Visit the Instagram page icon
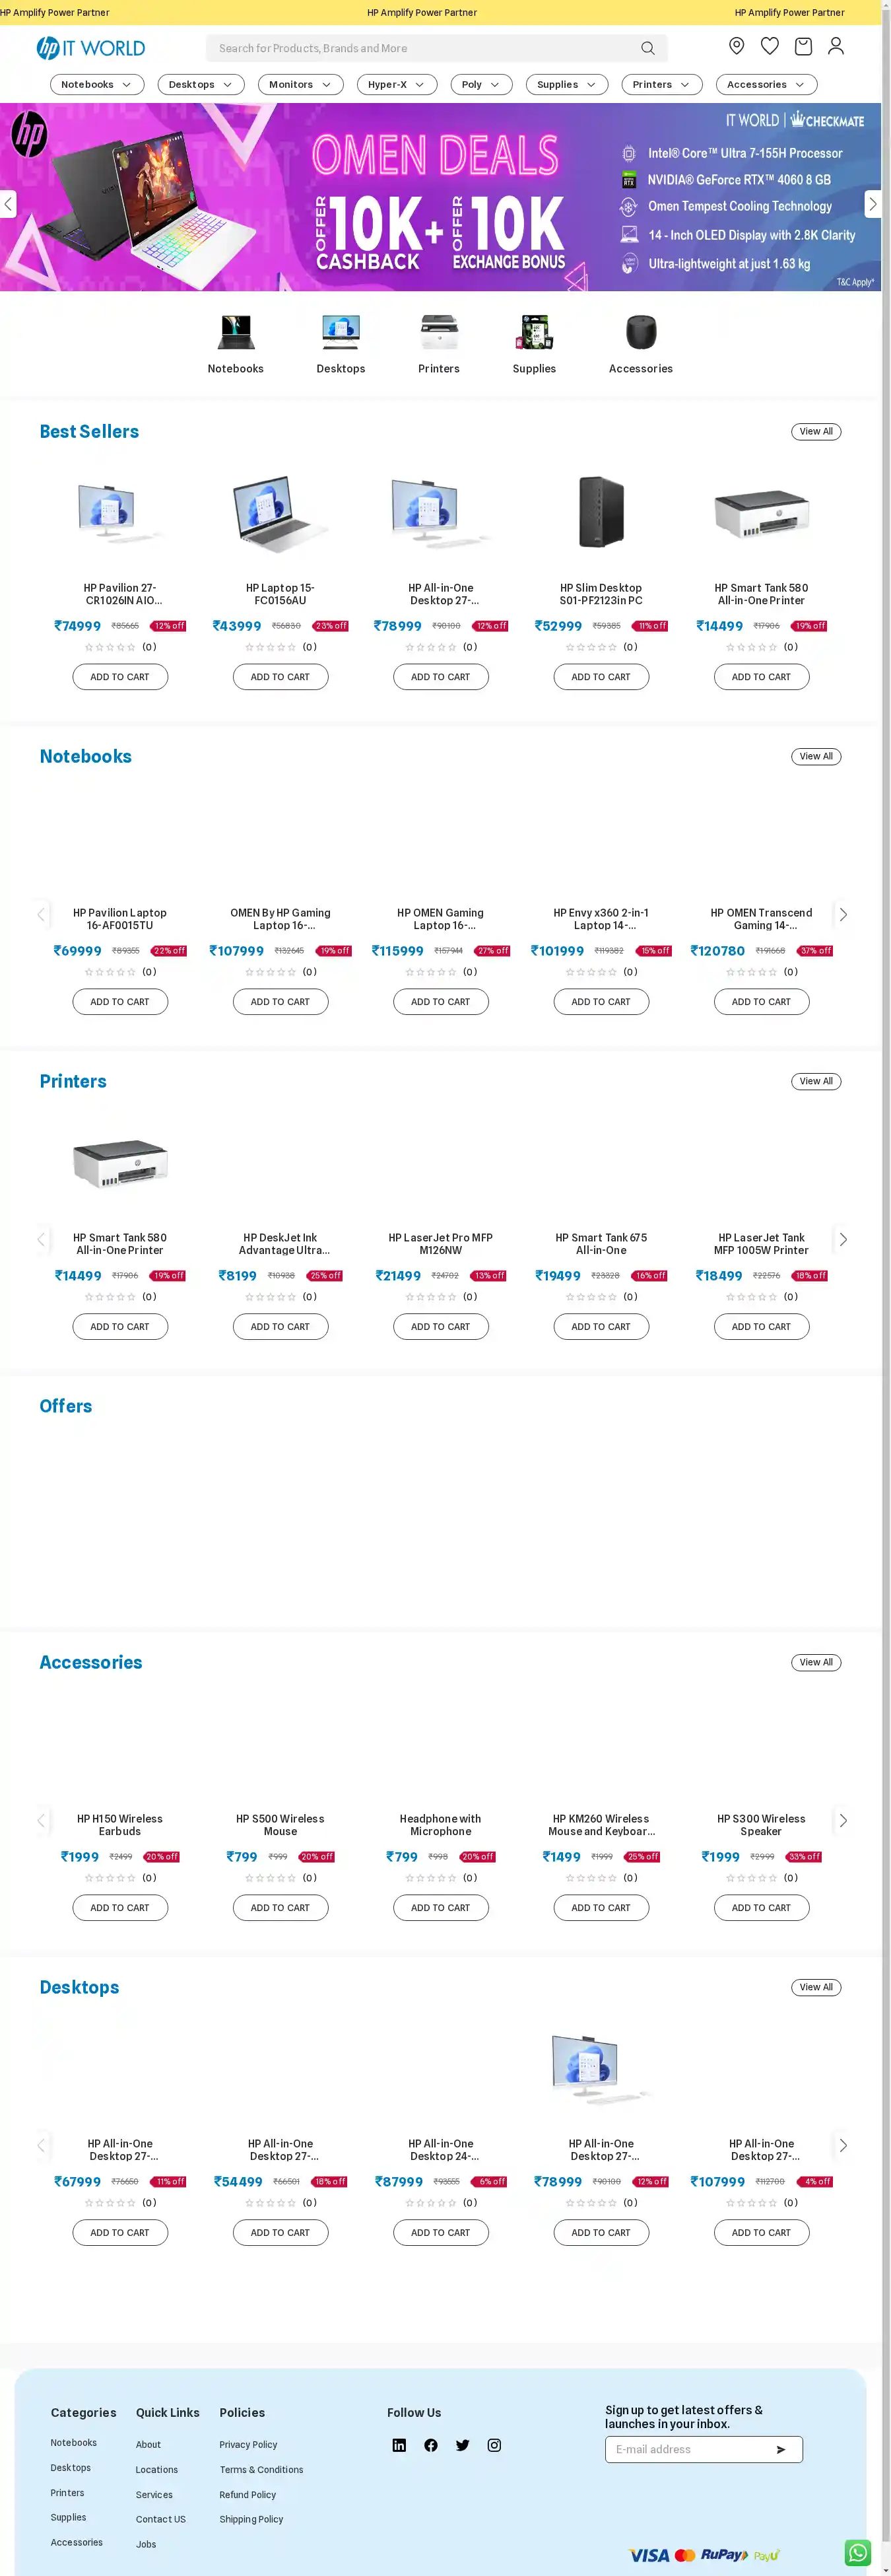The image size is (891, 2576). pyautogui.click(x=494, y=2445)
